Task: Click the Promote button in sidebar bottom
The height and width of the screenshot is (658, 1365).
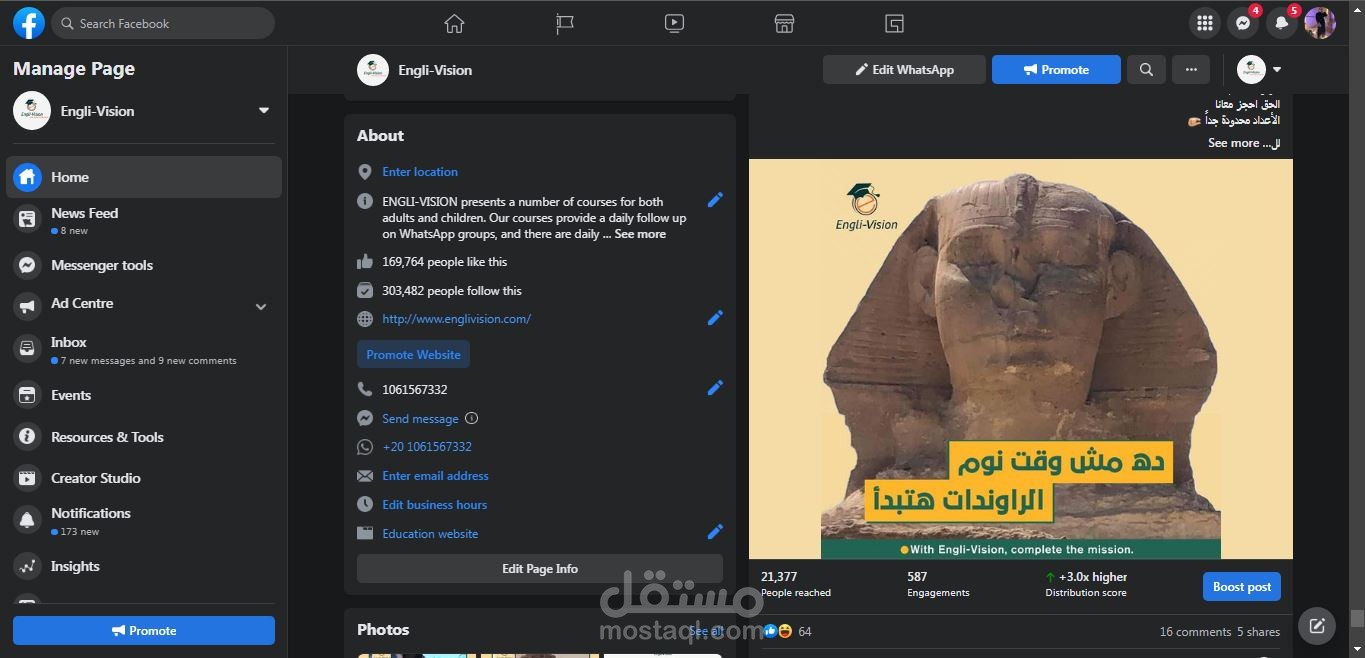Action: click(x=144, y=630)
